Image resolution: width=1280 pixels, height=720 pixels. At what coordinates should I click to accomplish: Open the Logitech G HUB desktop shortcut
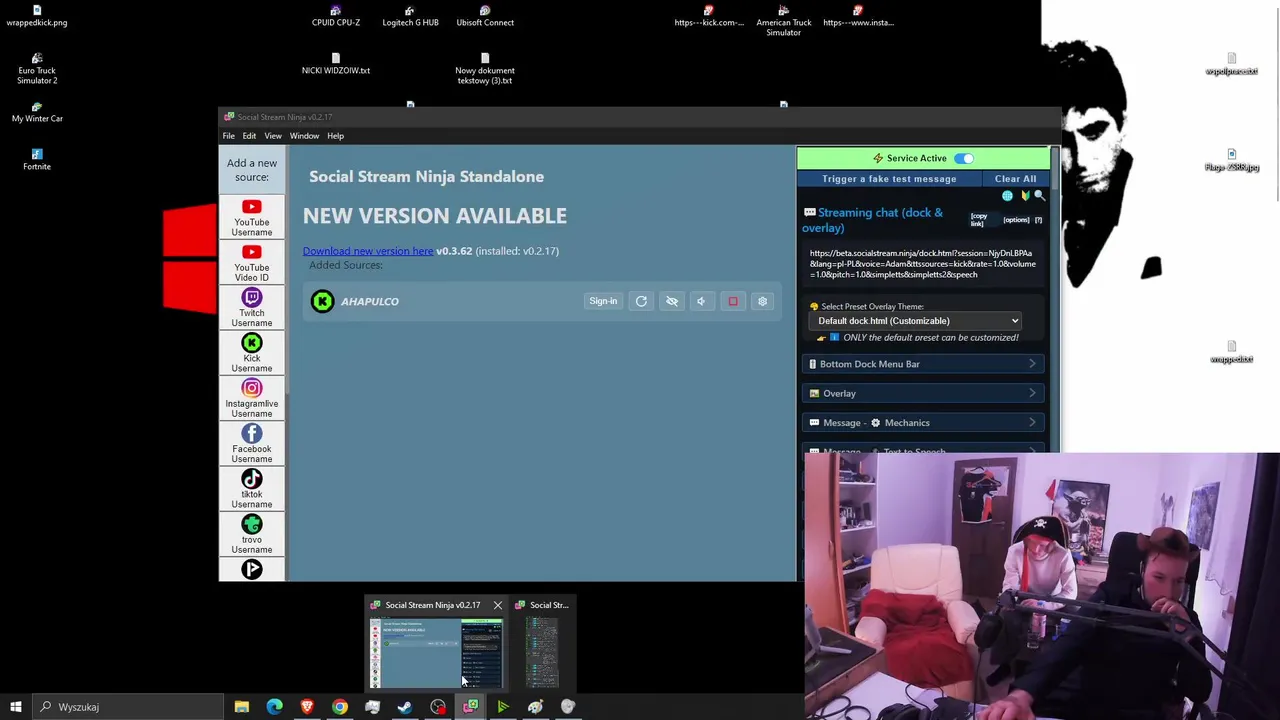pyautogui.click(x=410, y=16)
